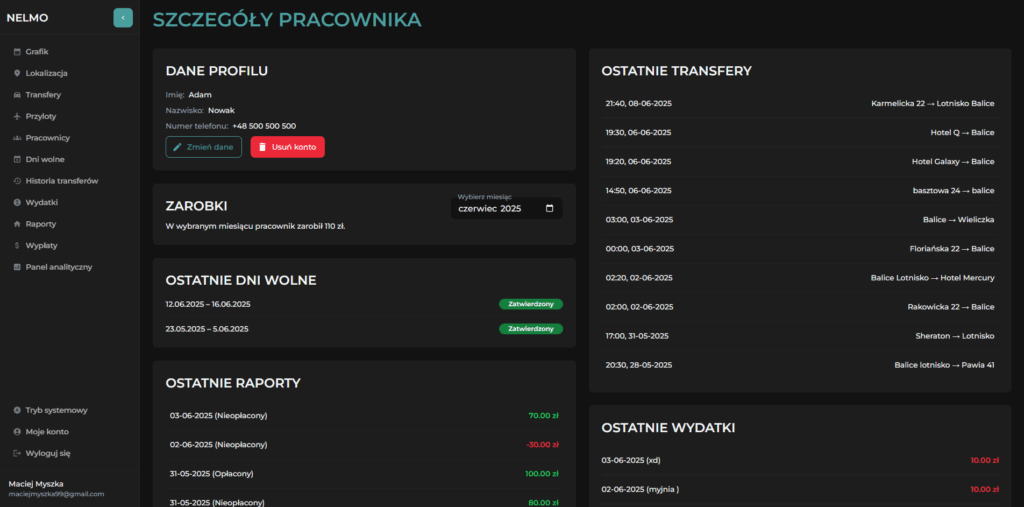Open Dni wolne menu entry

(x=69, y=159)
